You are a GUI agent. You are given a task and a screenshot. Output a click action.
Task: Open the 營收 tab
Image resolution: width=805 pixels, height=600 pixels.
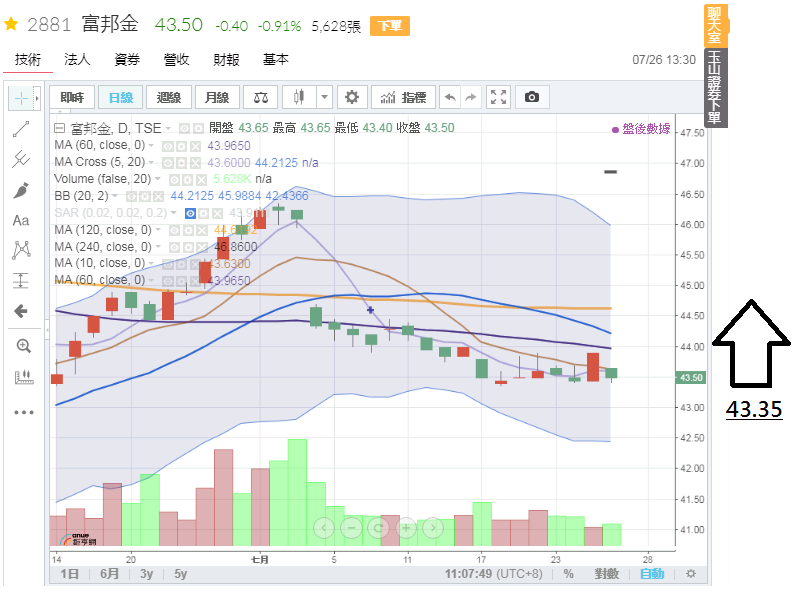click(177, 60)
